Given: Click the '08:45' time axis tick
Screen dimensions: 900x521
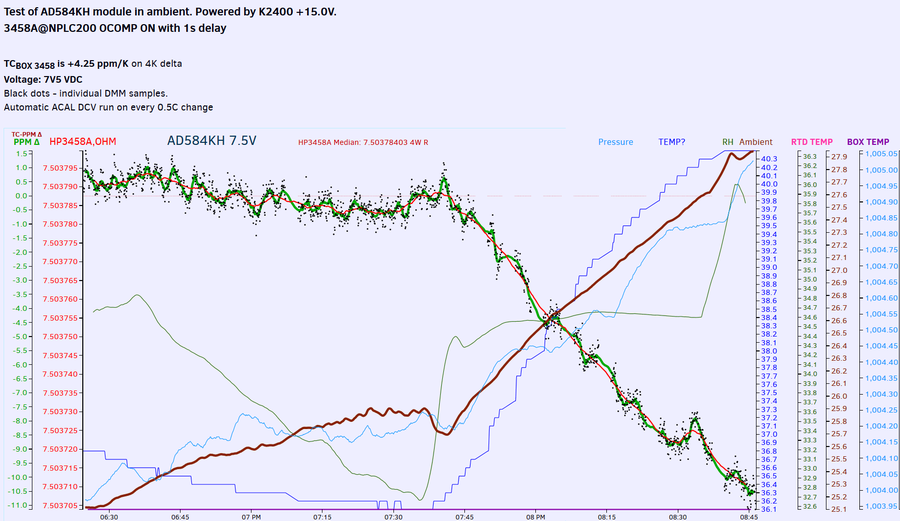Looking at the screenshot, I should tap(749, 517).
